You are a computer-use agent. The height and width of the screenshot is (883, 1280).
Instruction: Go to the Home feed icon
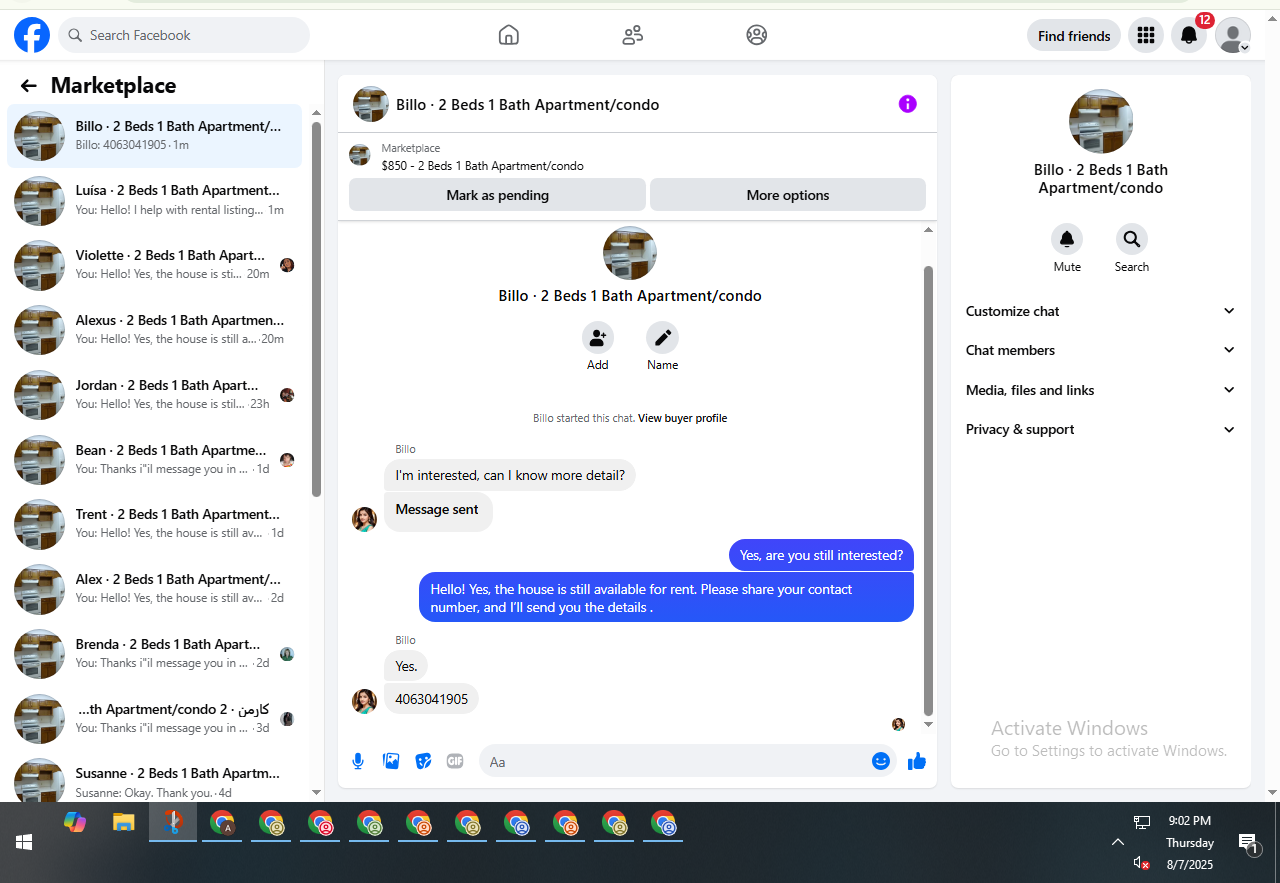[509, 35]
